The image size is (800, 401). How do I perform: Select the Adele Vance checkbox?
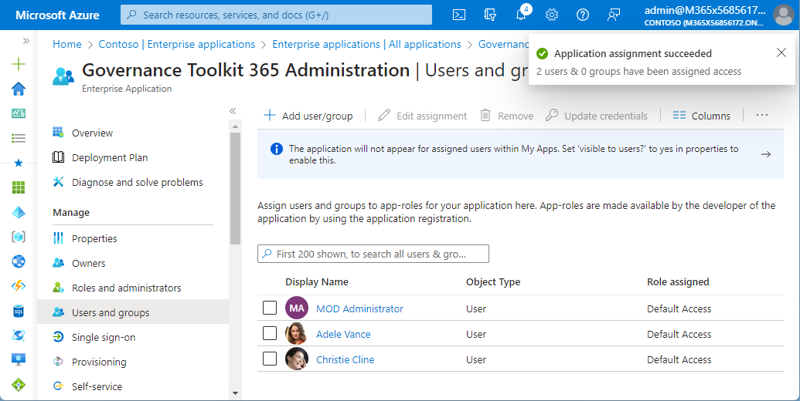(270, 334)
